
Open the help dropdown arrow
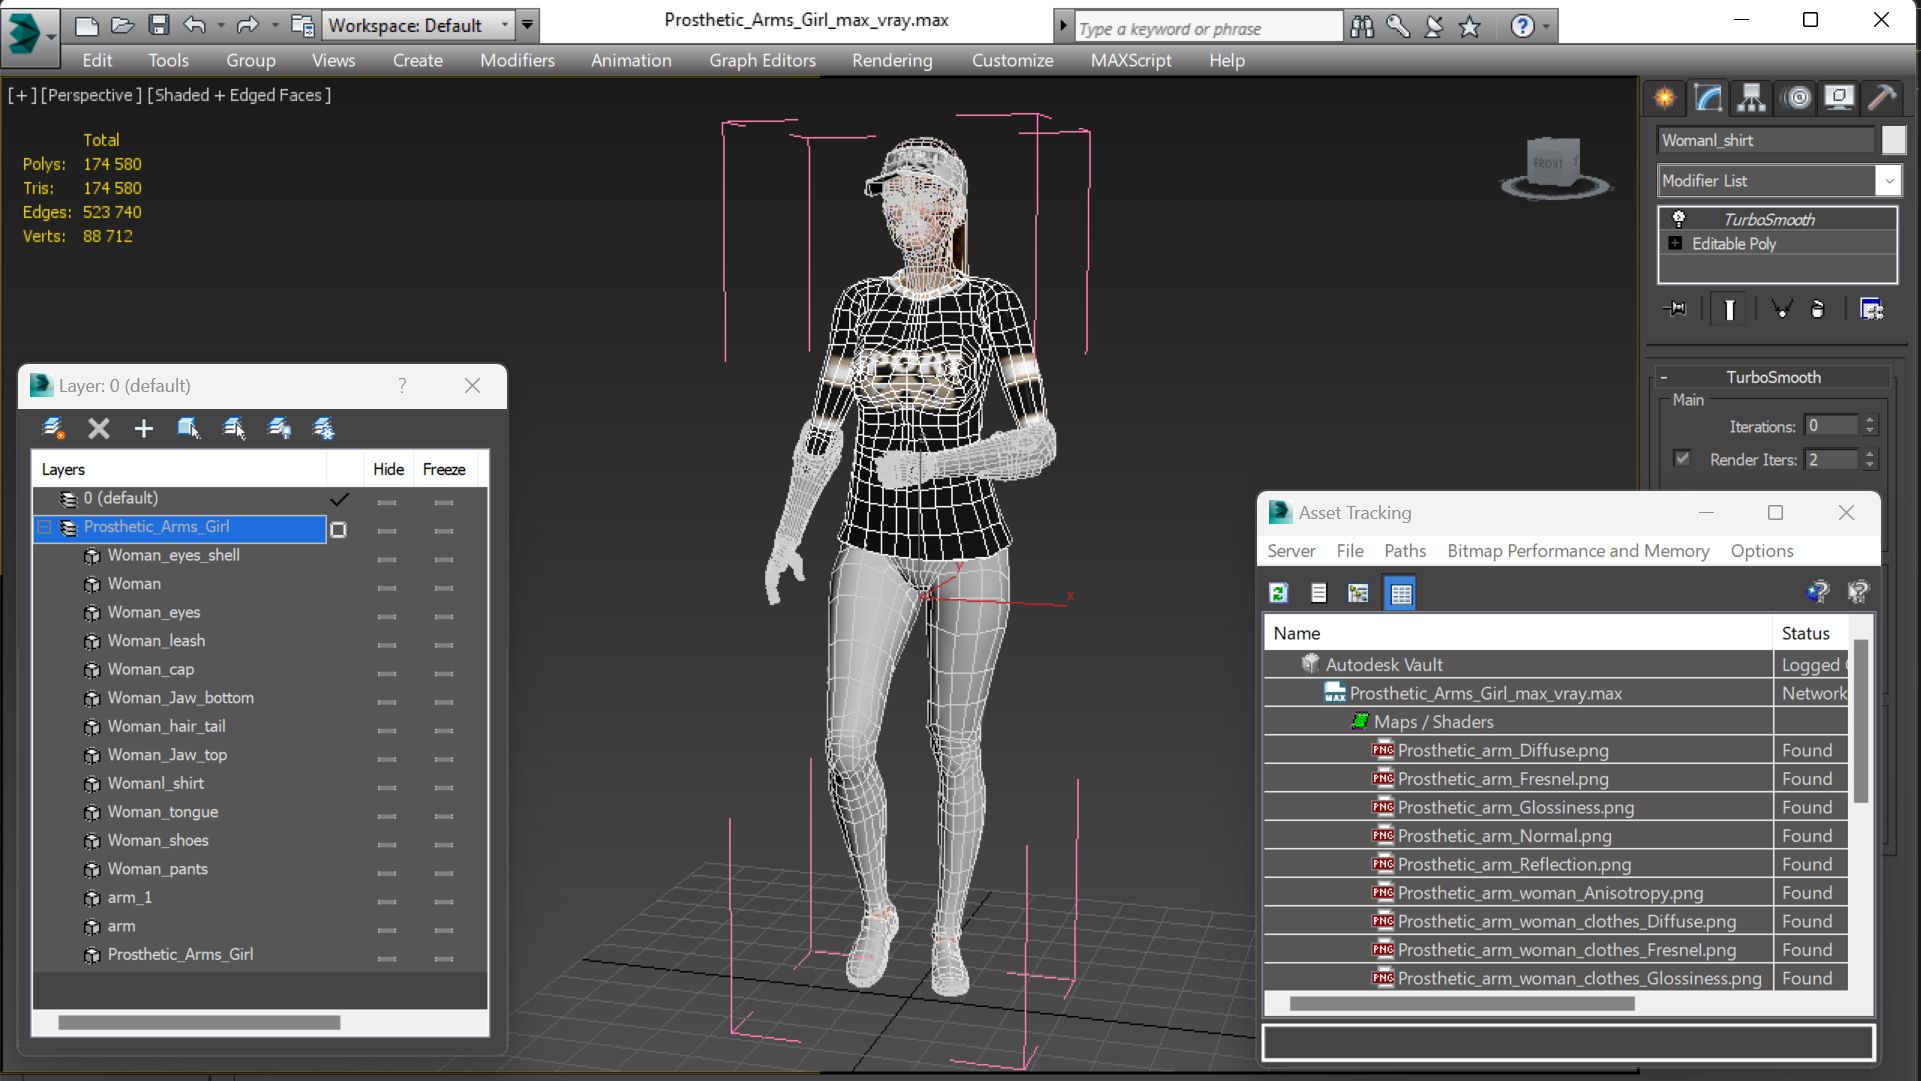pyautogui.click(x=1546, y=27)
